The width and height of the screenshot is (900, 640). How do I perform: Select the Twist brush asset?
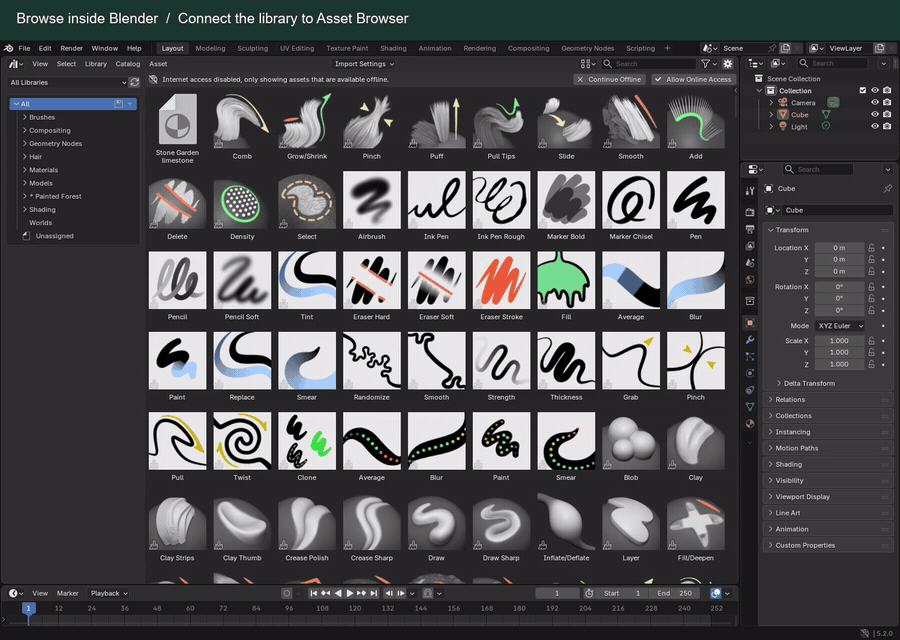(242, 448)
